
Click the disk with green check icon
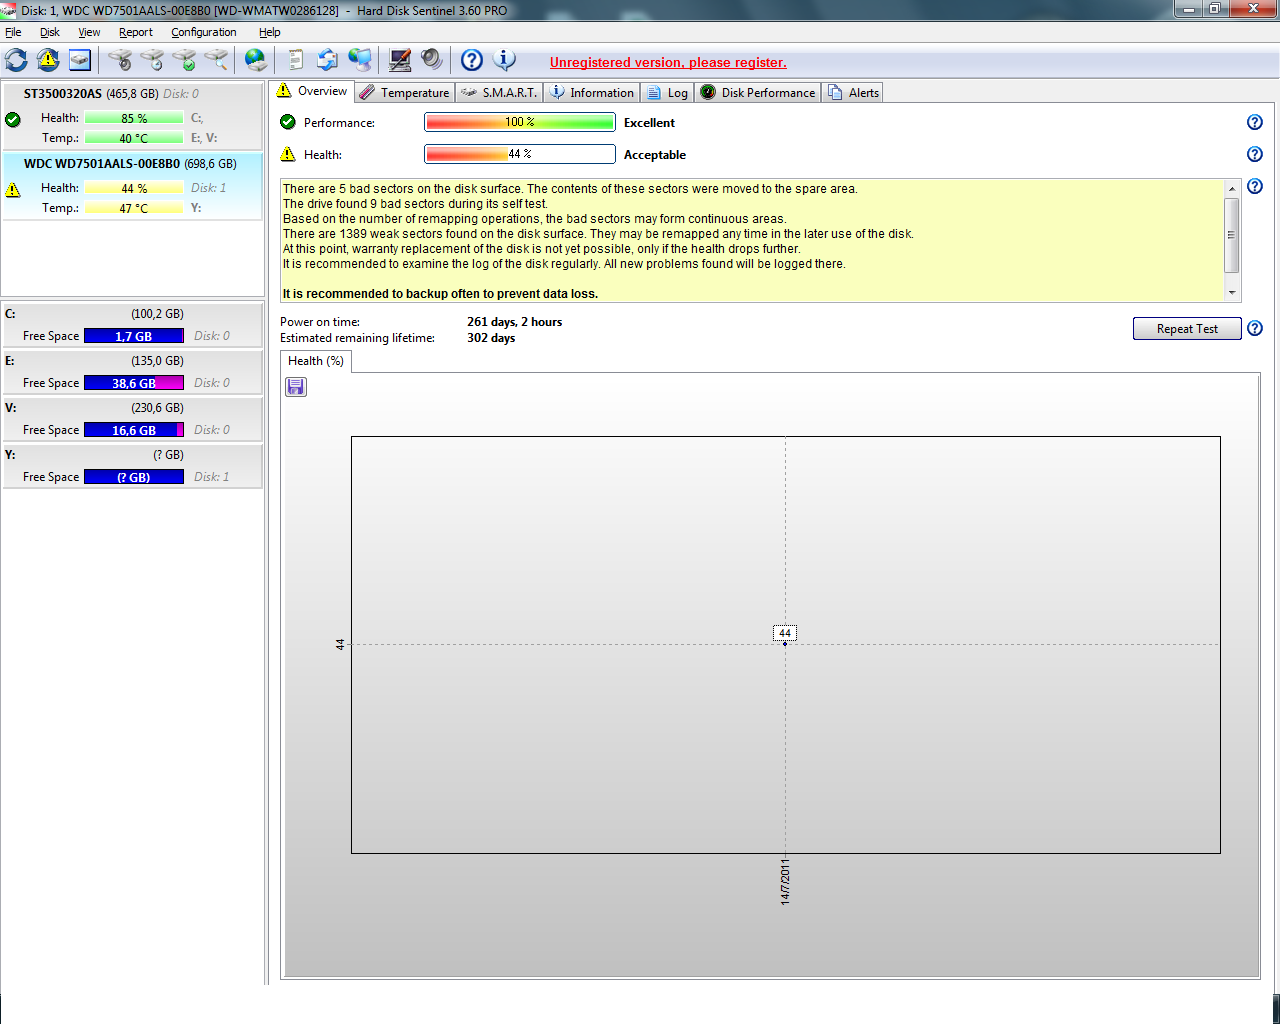tap(184, 60)
